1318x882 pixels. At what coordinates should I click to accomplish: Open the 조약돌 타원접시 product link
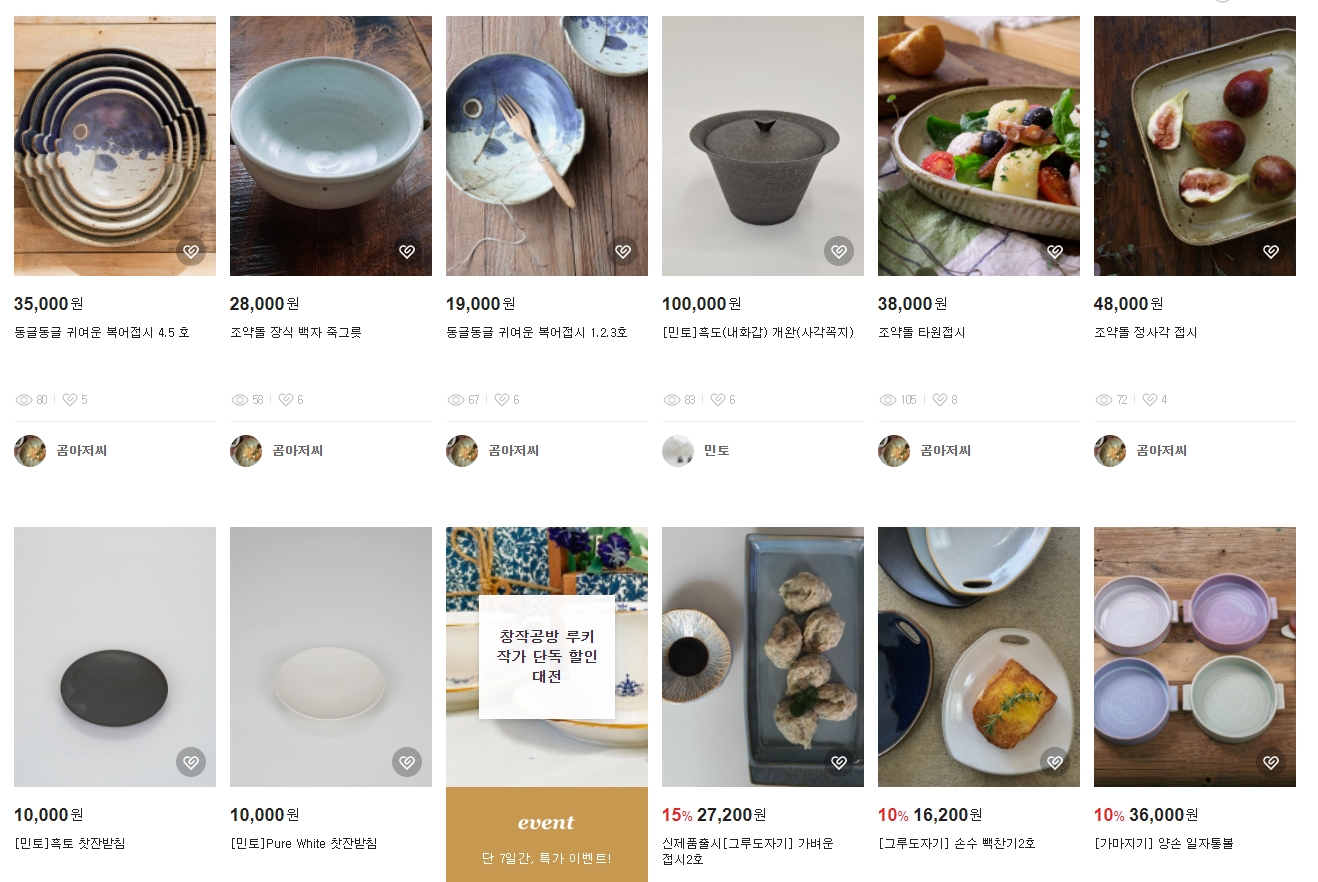click(x=922, y=333)
